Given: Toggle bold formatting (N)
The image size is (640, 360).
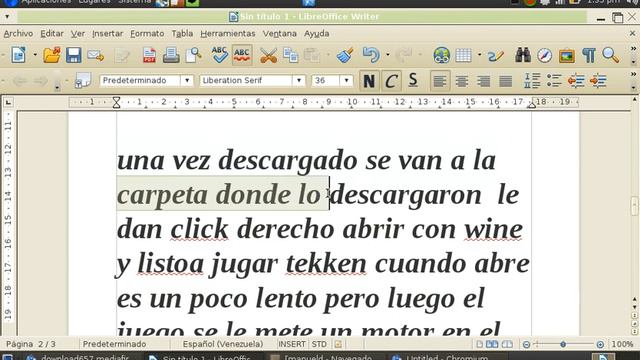Looking at the screenshot, I should (369, 81).
